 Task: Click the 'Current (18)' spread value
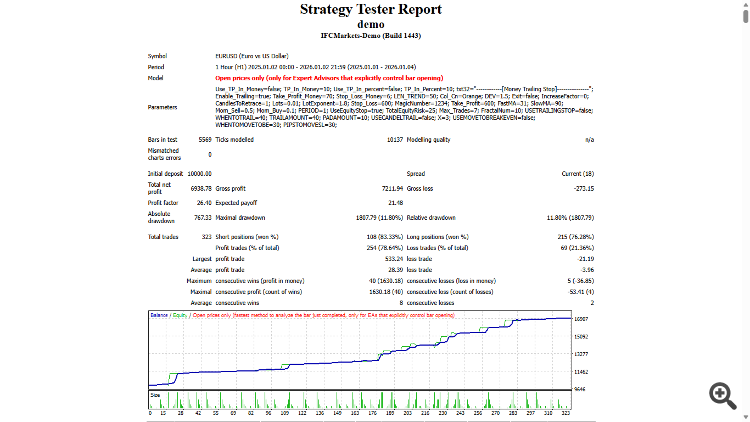[578, 174]
